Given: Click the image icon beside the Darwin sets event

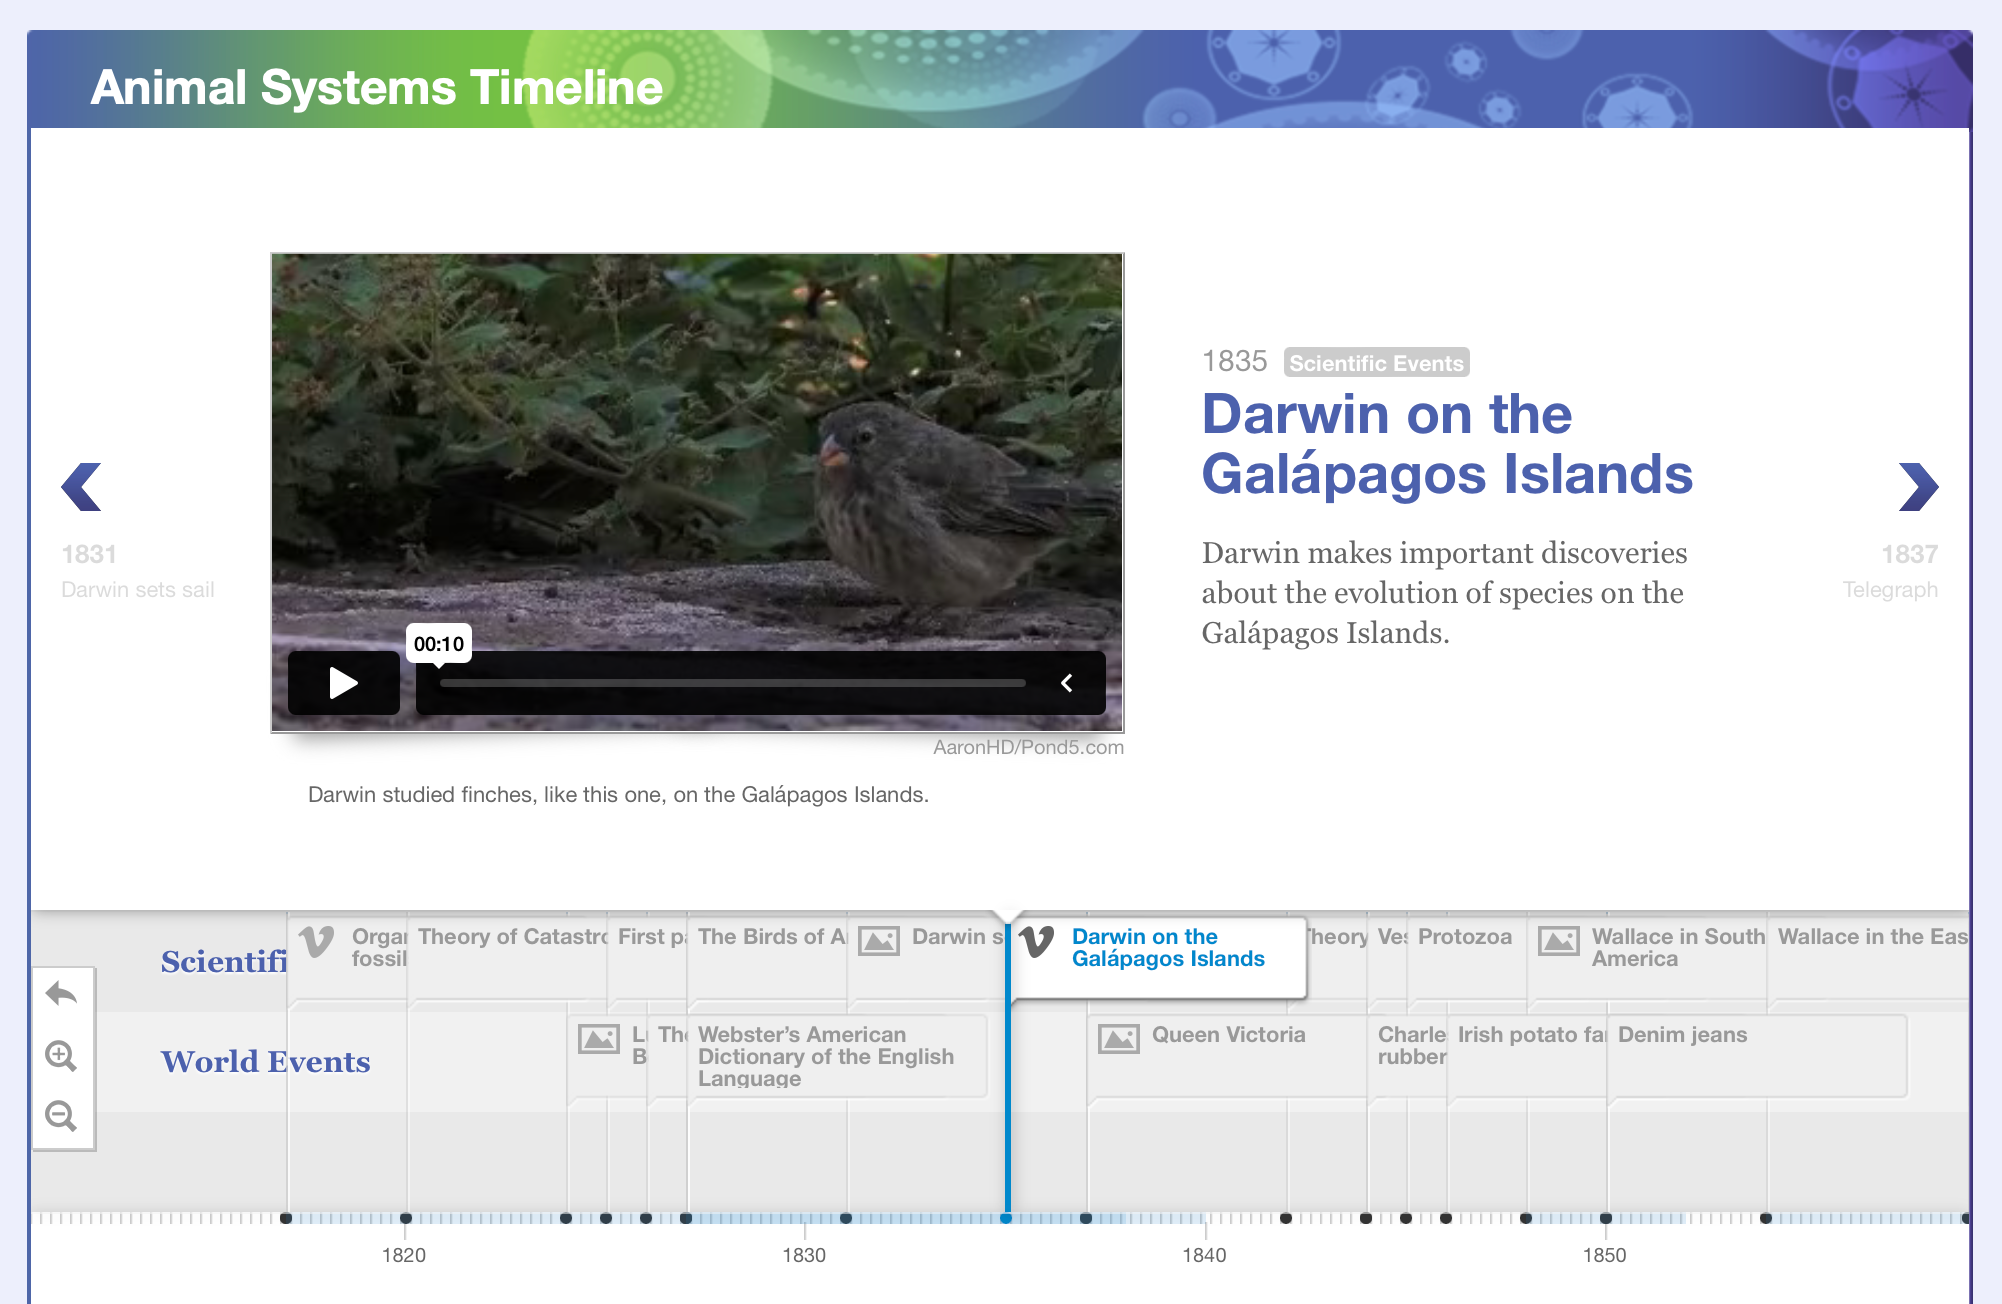Looking at the screenshot, I should click(878, 941).
